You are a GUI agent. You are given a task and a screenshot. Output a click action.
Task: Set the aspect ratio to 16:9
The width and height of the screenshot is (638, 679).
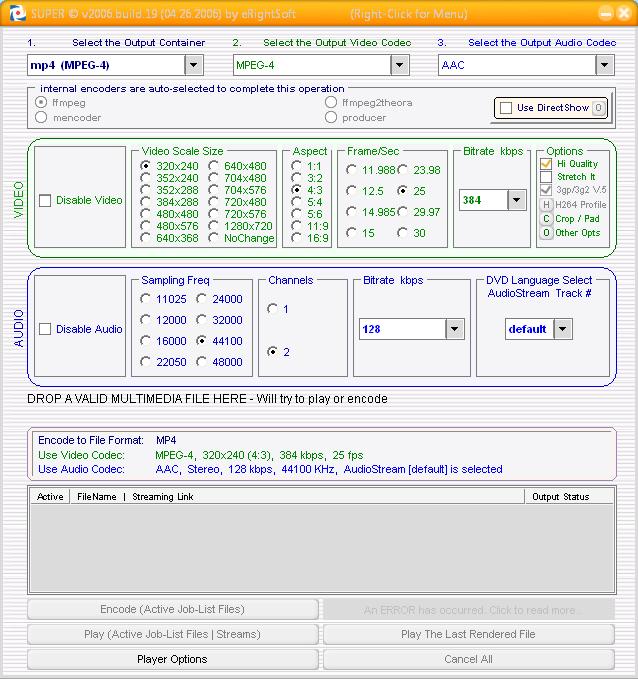click(x=297, y=238)
